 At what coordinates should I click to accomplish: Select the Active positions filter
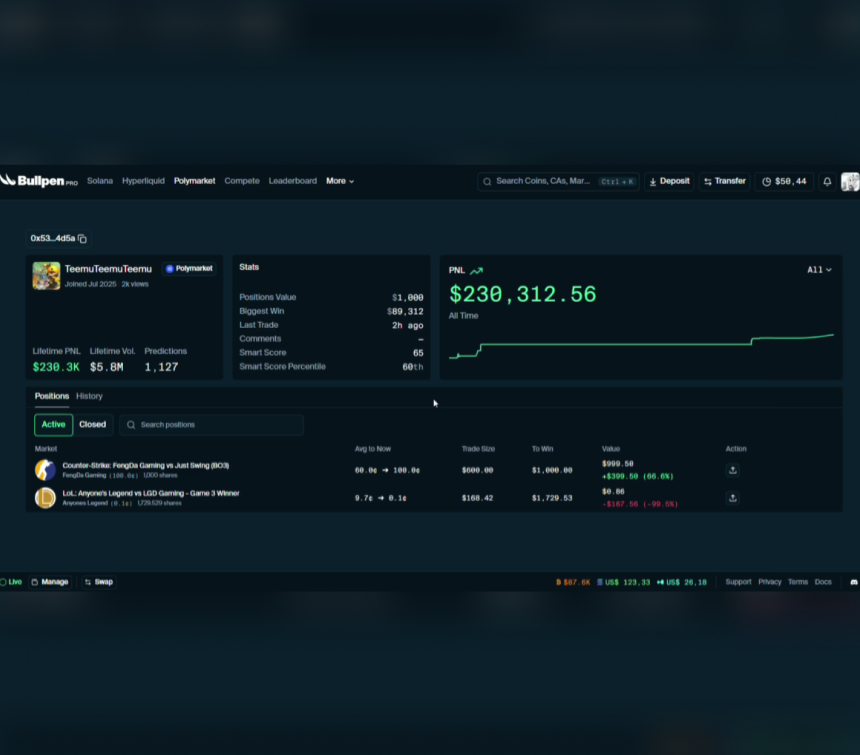53,425
